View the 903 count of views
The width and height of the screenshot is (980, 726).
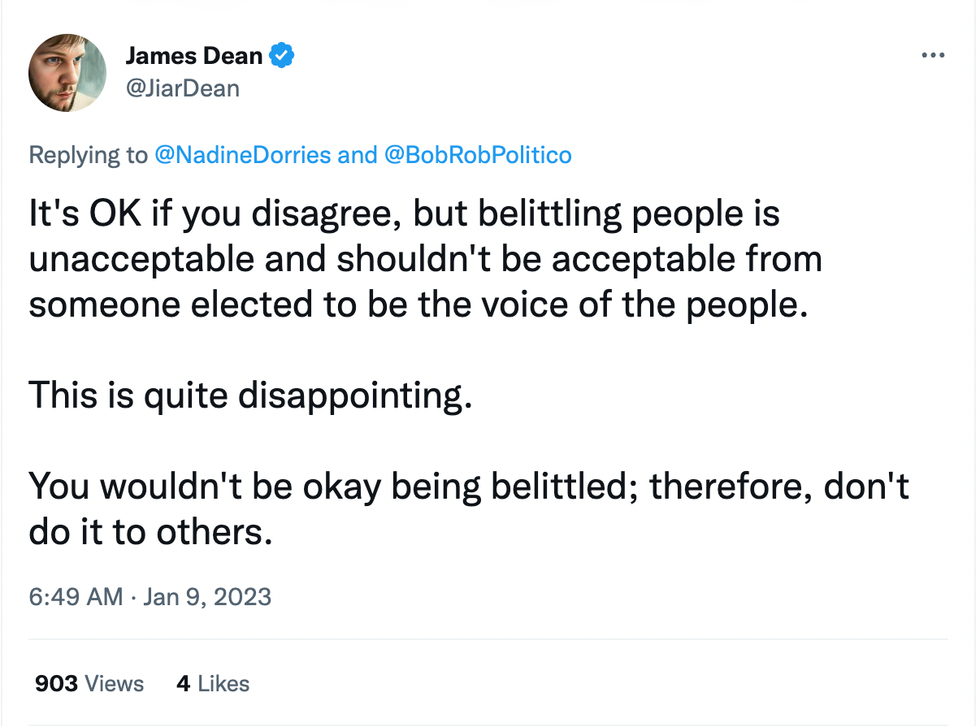point(56,684)
